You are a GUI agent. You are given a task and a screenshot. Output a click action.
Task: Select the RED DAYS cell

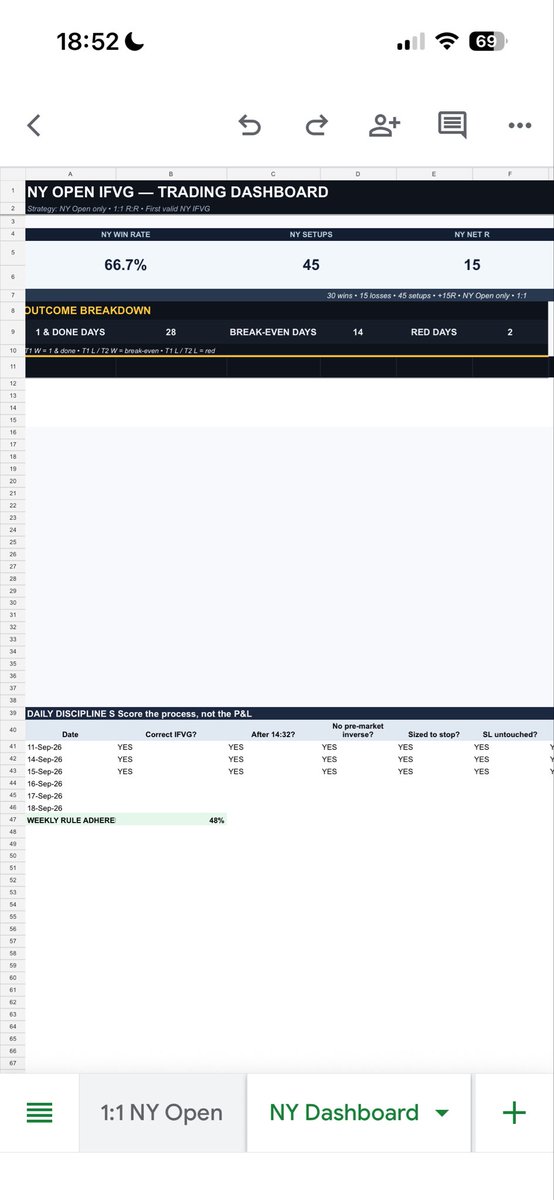click(x=434, y=331)
